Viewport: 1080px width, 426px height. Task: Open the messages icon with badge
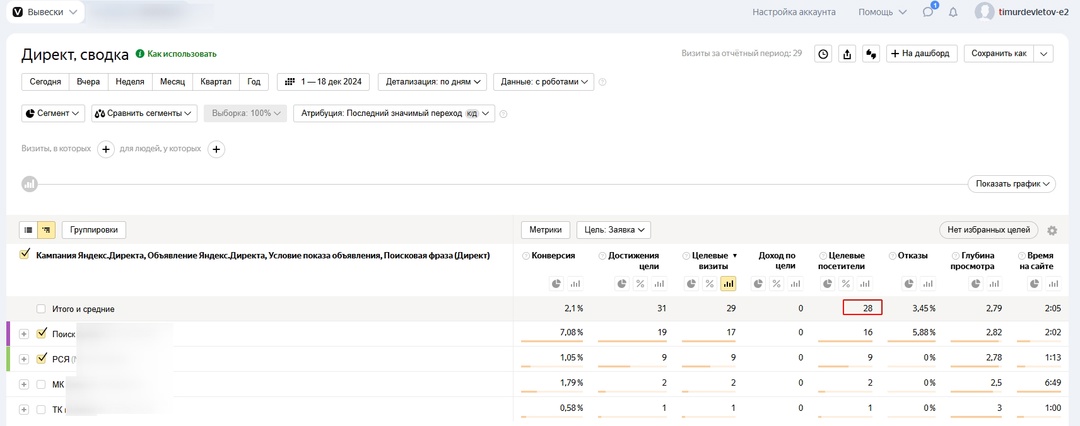point(928,12)
